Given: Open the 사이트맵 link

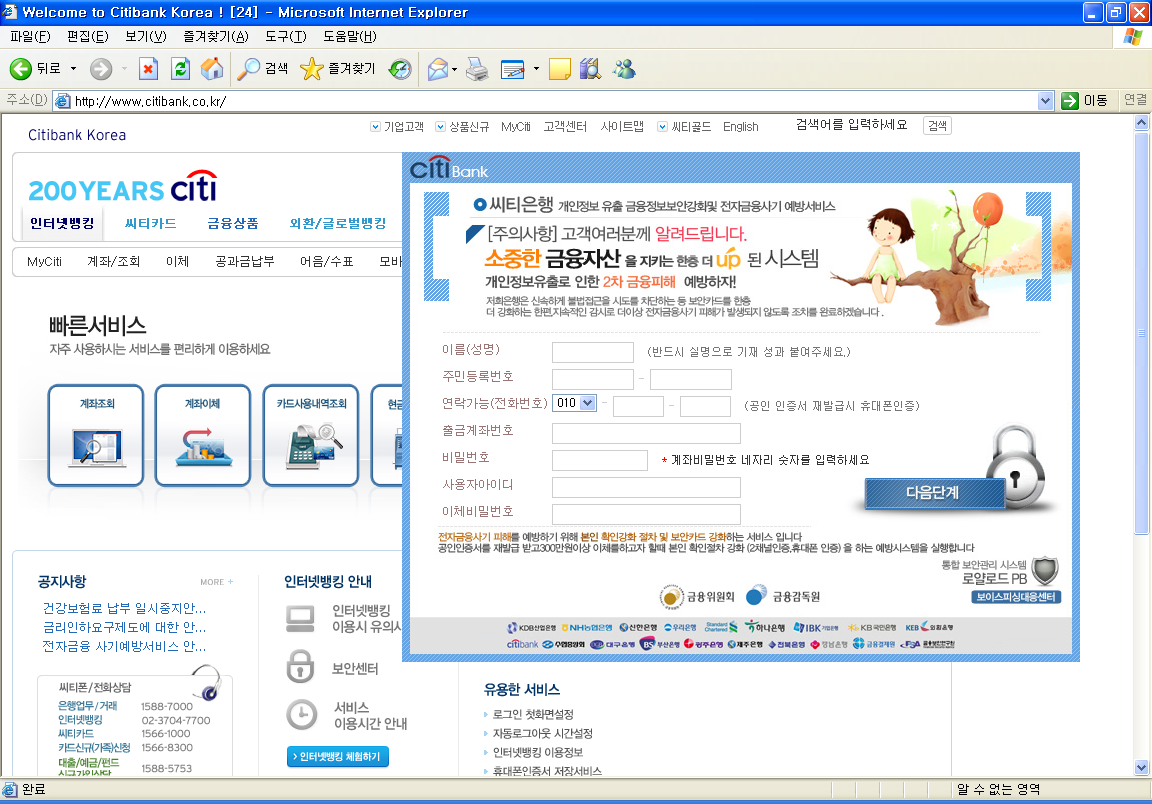Looking at the screenshot, I should tap(622, 126).
